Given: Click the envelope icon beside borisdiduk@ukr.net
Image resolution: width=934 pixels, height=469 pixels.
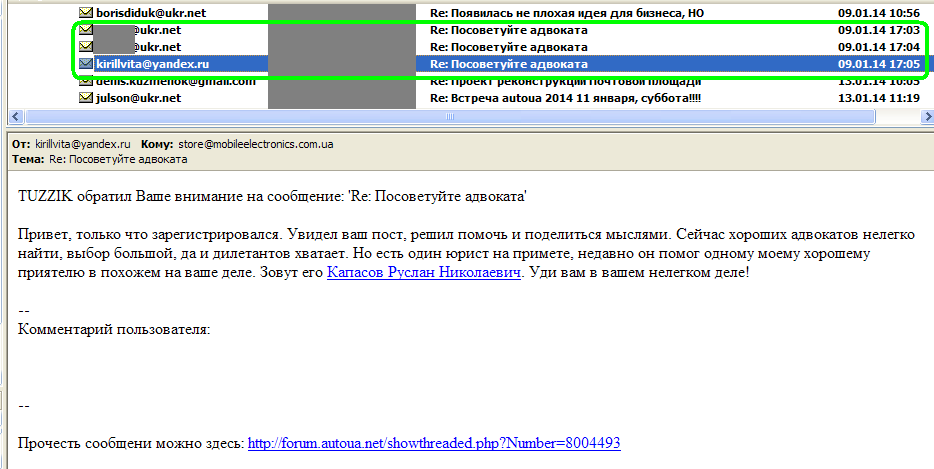Looking at the screenshot, I should point(85,13).
